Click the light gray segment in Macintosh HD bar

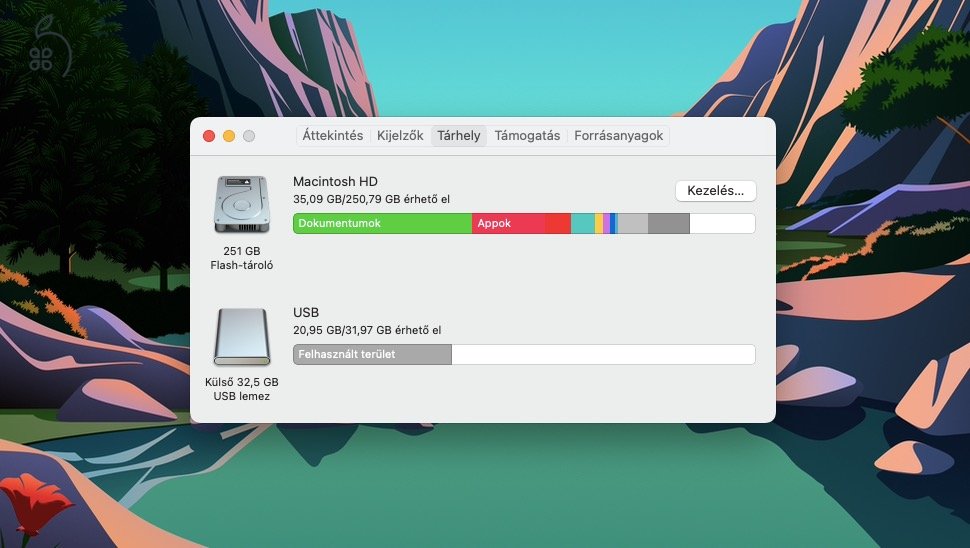[633, 223]
